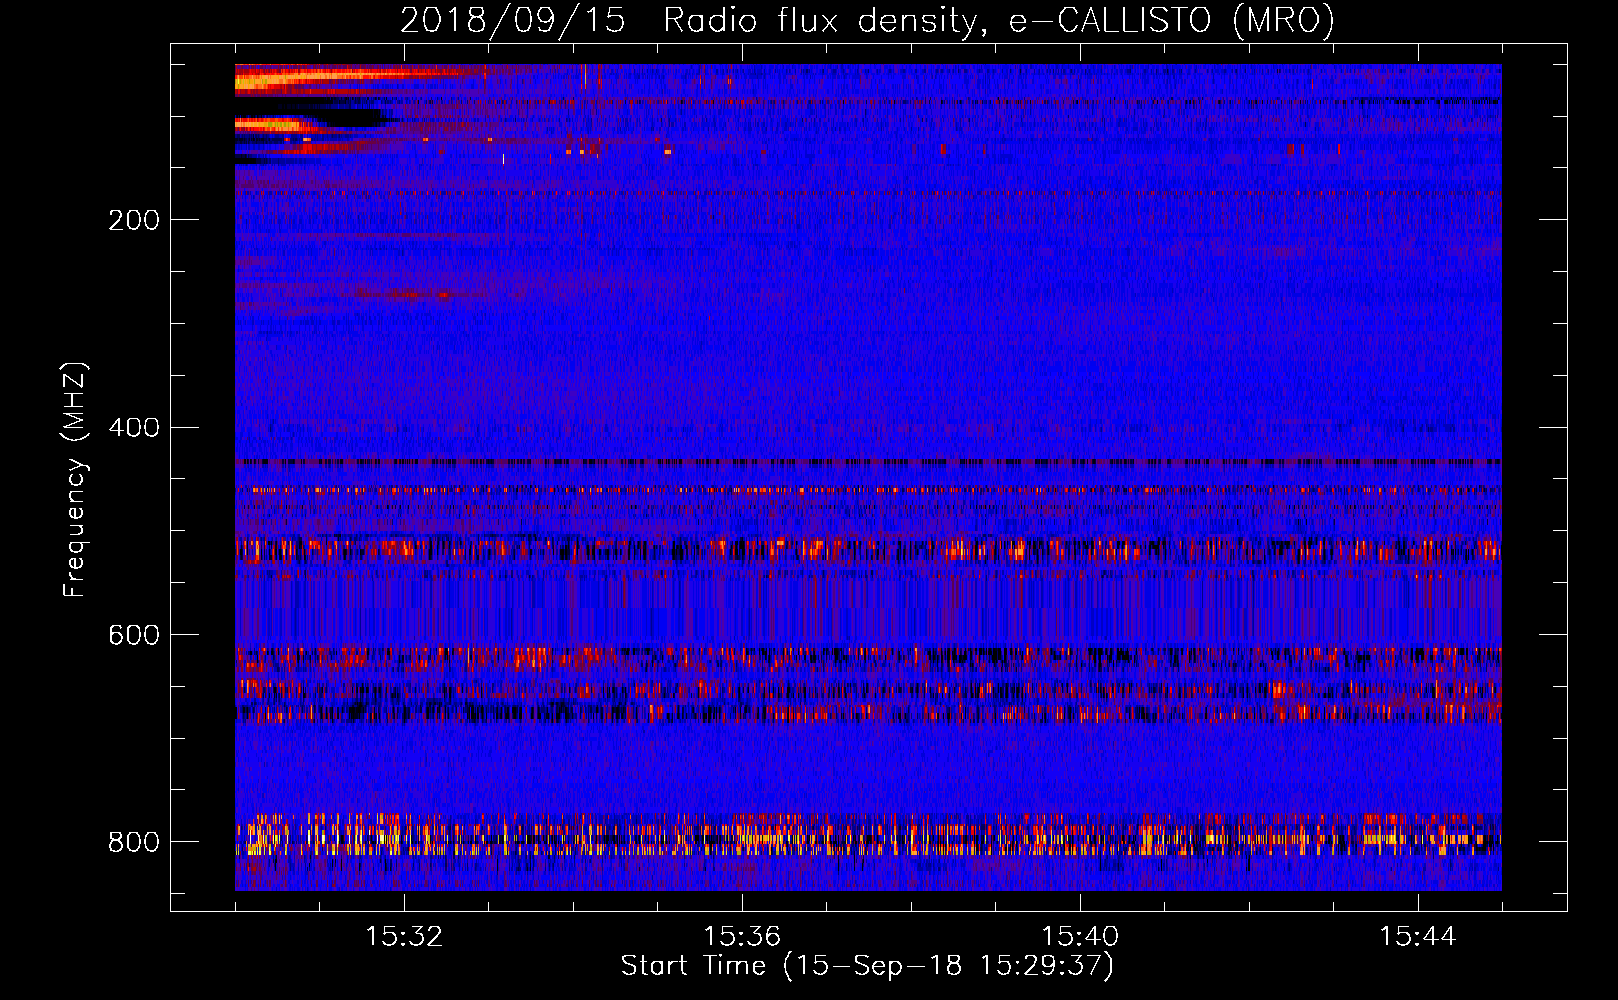
Task: Click the 15:36 time tick label
Action: (742, 936)
